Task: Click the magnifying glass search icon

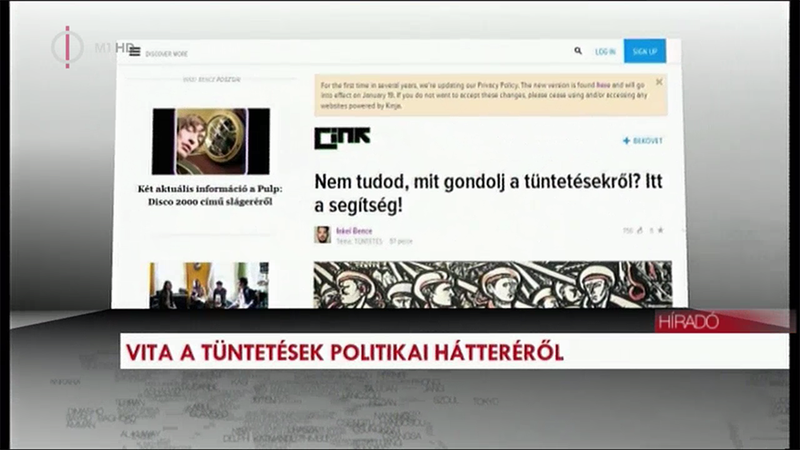Action: click(x=578, y=51)
